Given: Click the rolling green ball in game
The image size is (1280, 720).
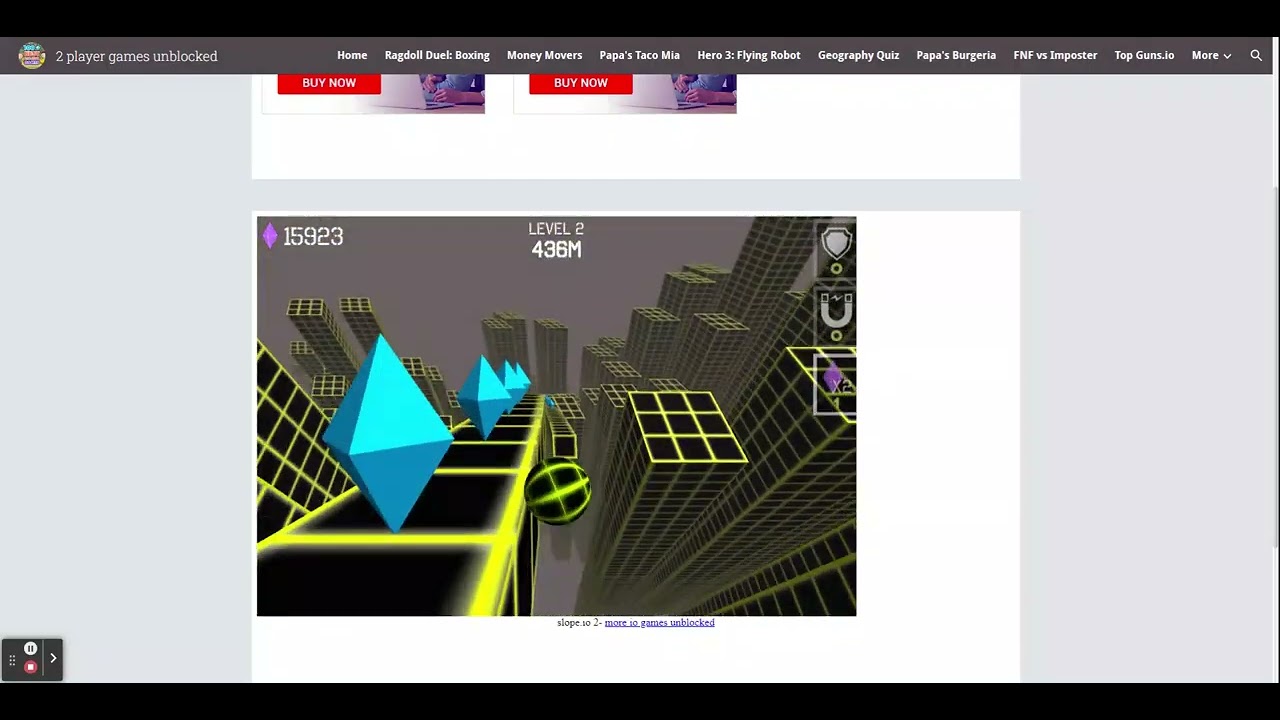Looking at the screenshot, I should pos(557,490).
